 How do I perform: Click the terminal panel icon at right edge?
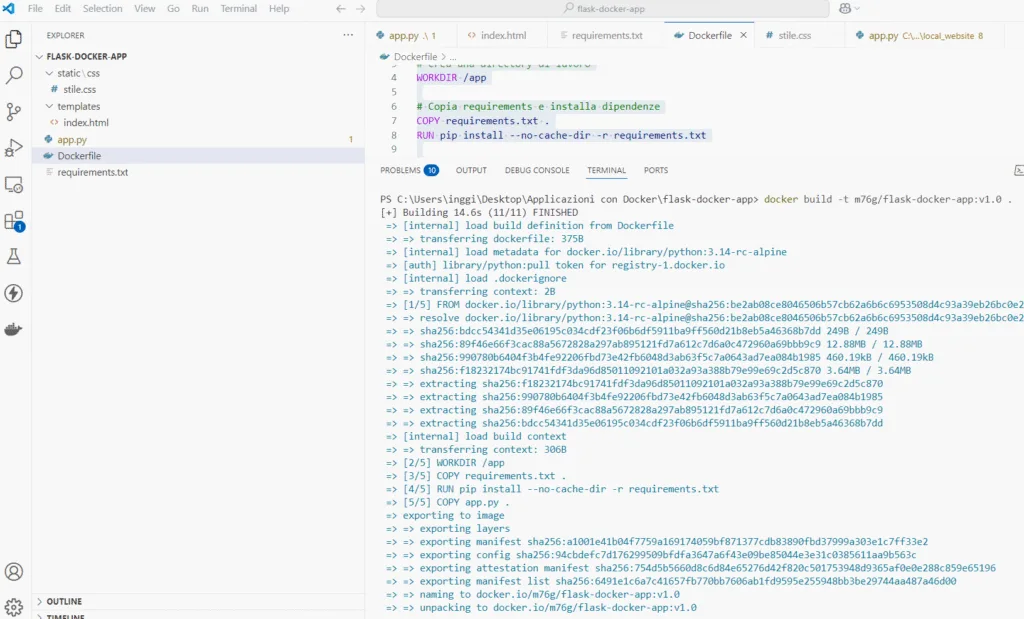coord(1018,170)
